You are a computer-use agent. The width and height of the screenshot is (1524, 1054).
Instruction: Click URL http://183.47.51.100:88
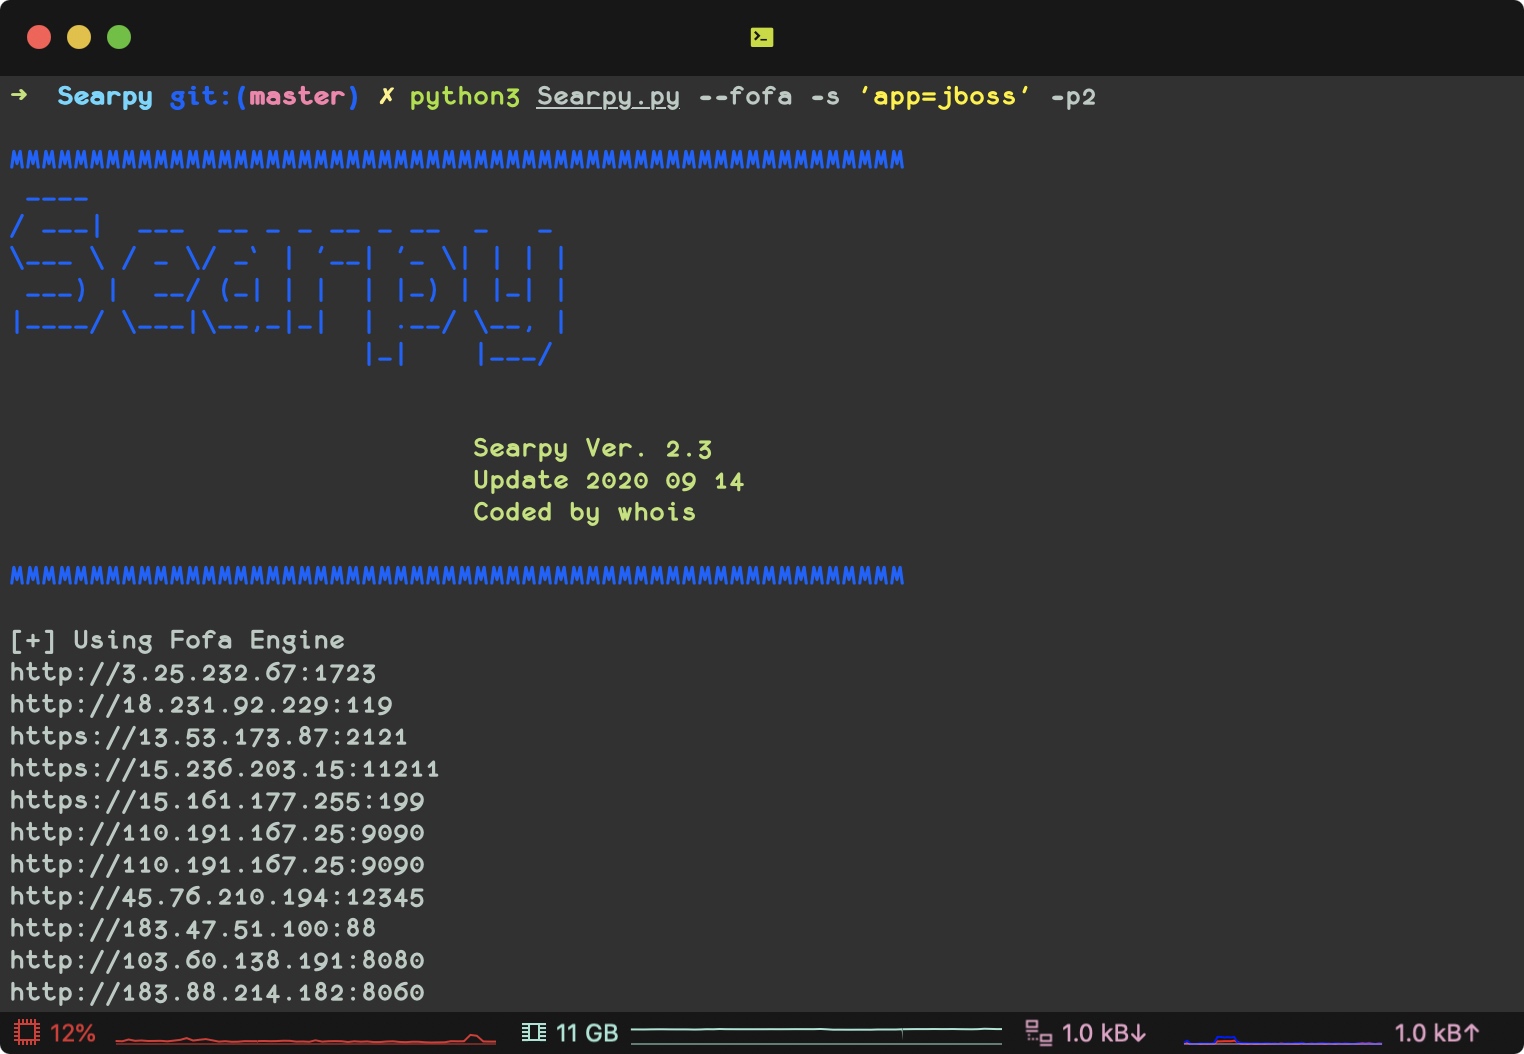click(193, 929)
